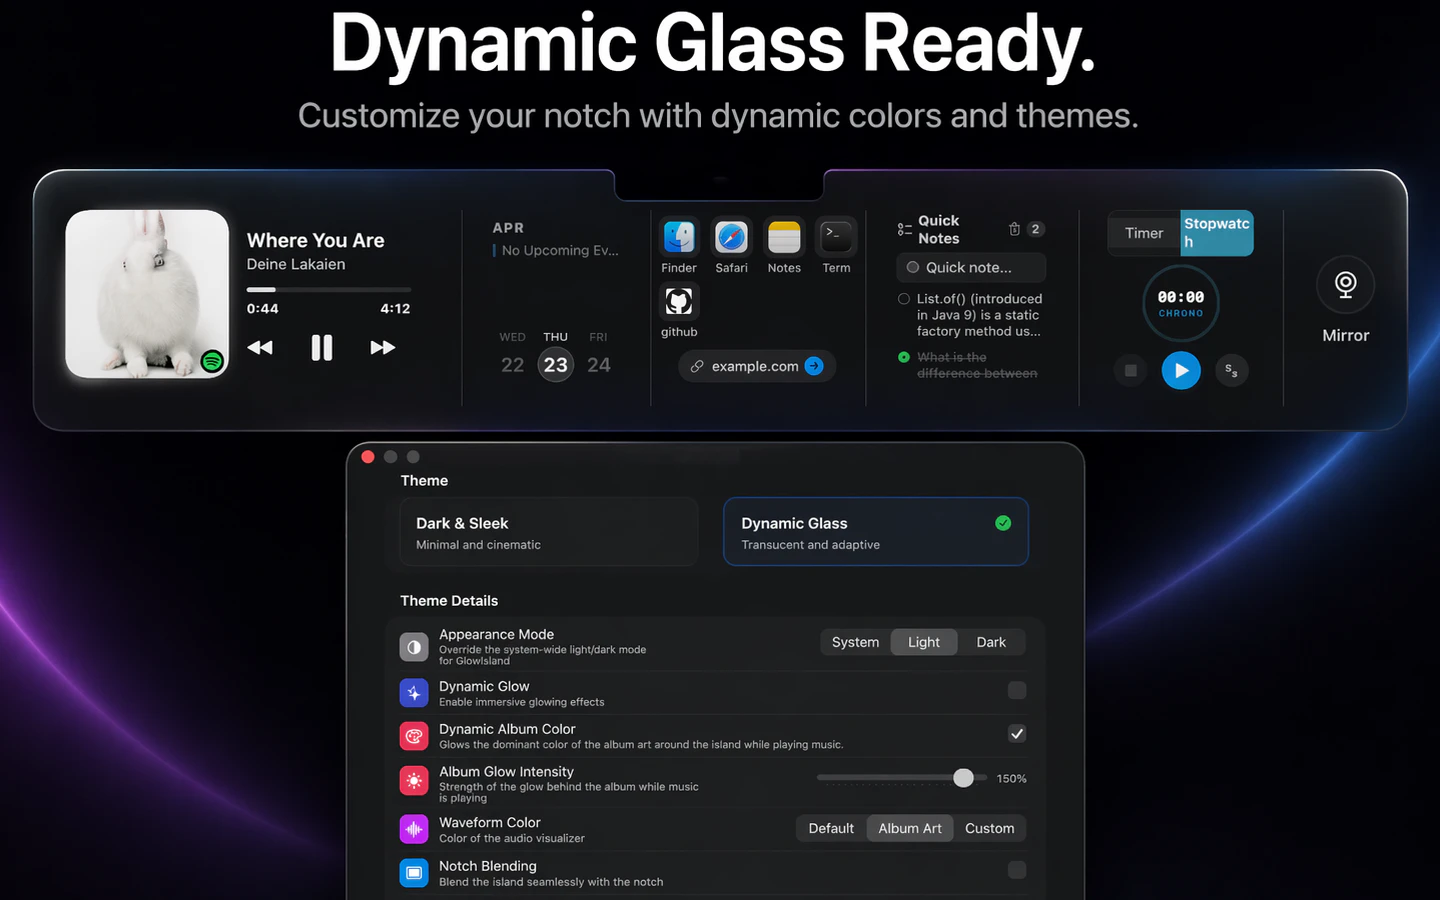1440x900 pixels.
Task: Set Appearance Mode to Dark
Action: pyautogui.click(x=991, y=642)
